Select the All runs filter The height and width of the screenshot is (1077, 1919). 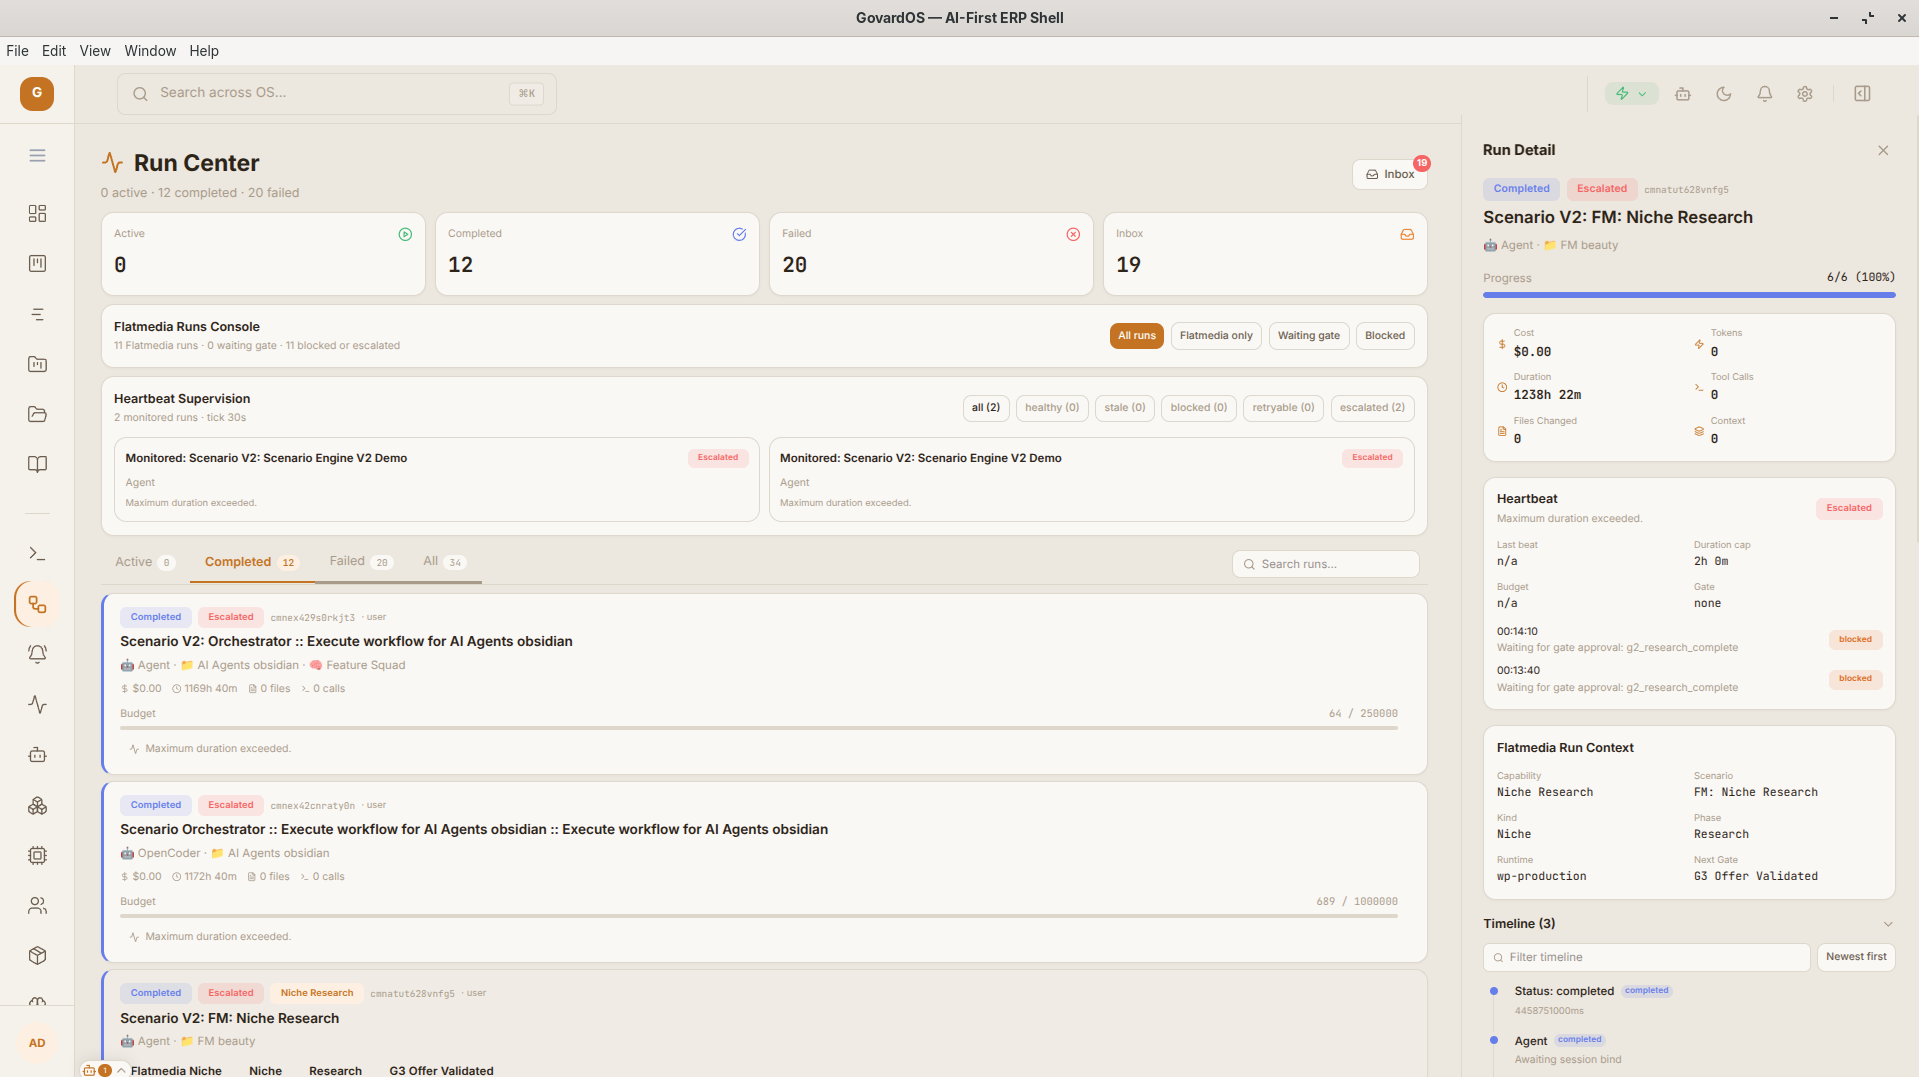(x=1137, y=336)
